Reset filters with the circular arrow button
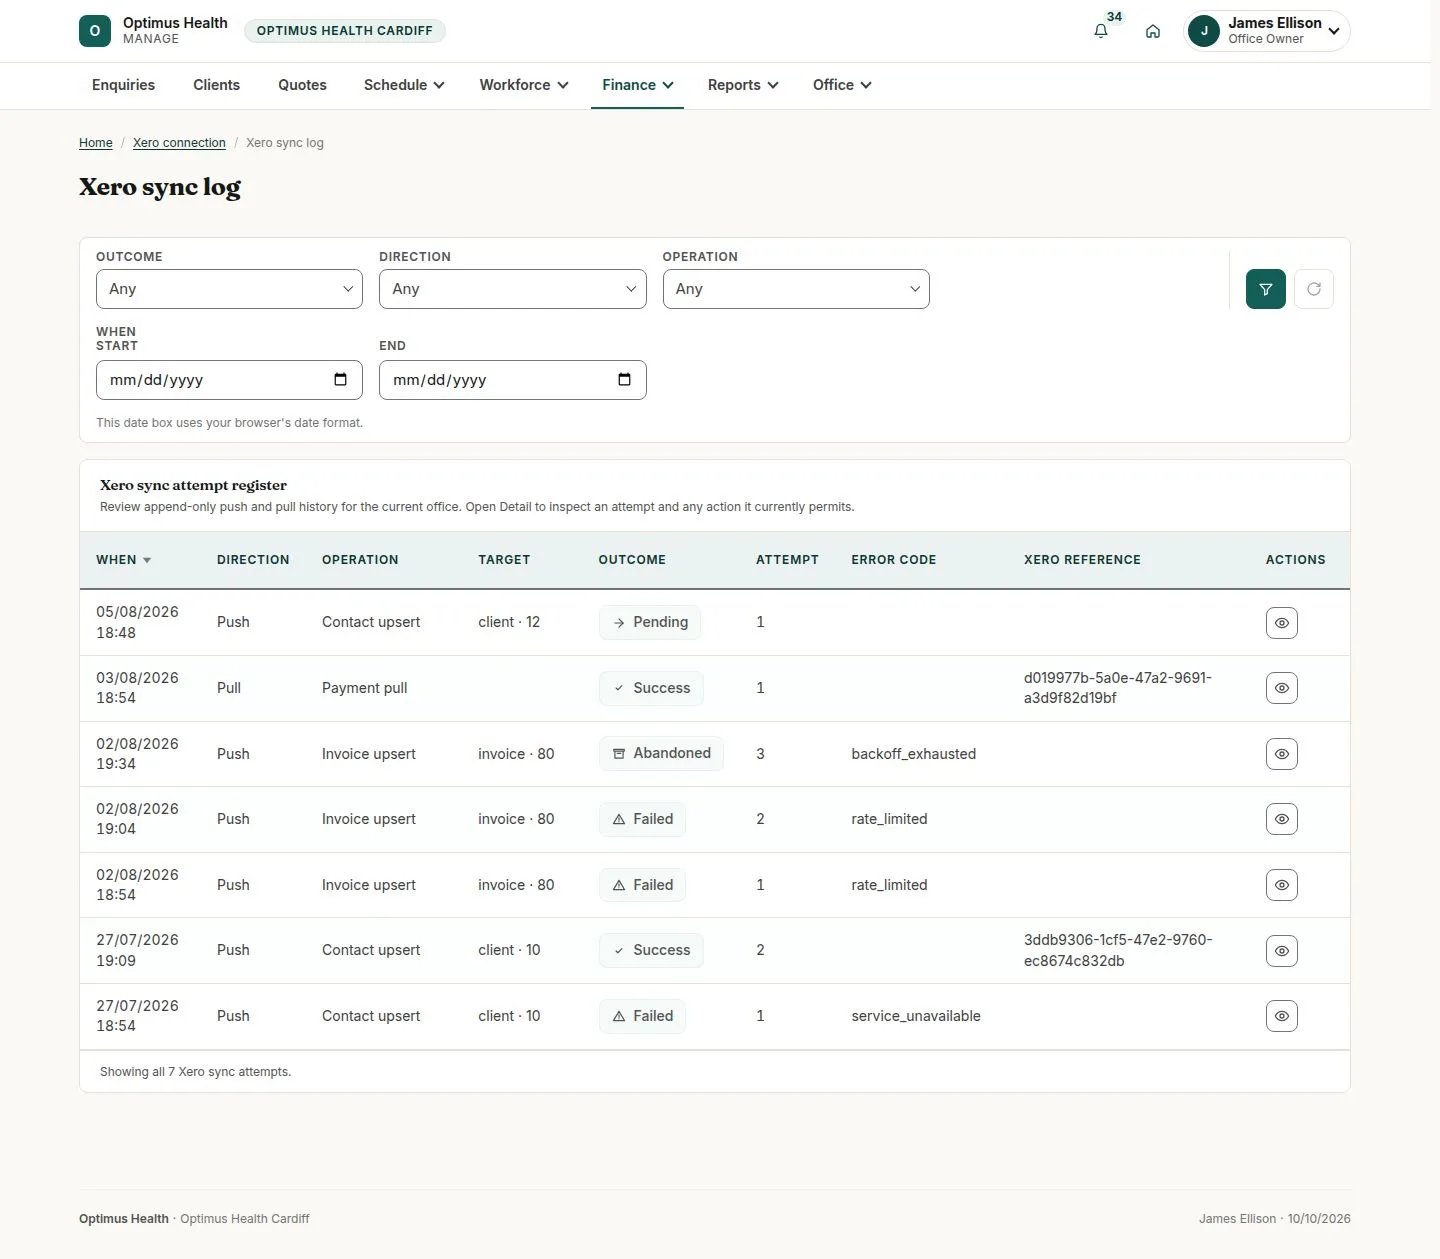This screenshot has width=1440, height=1259. 1314,289
